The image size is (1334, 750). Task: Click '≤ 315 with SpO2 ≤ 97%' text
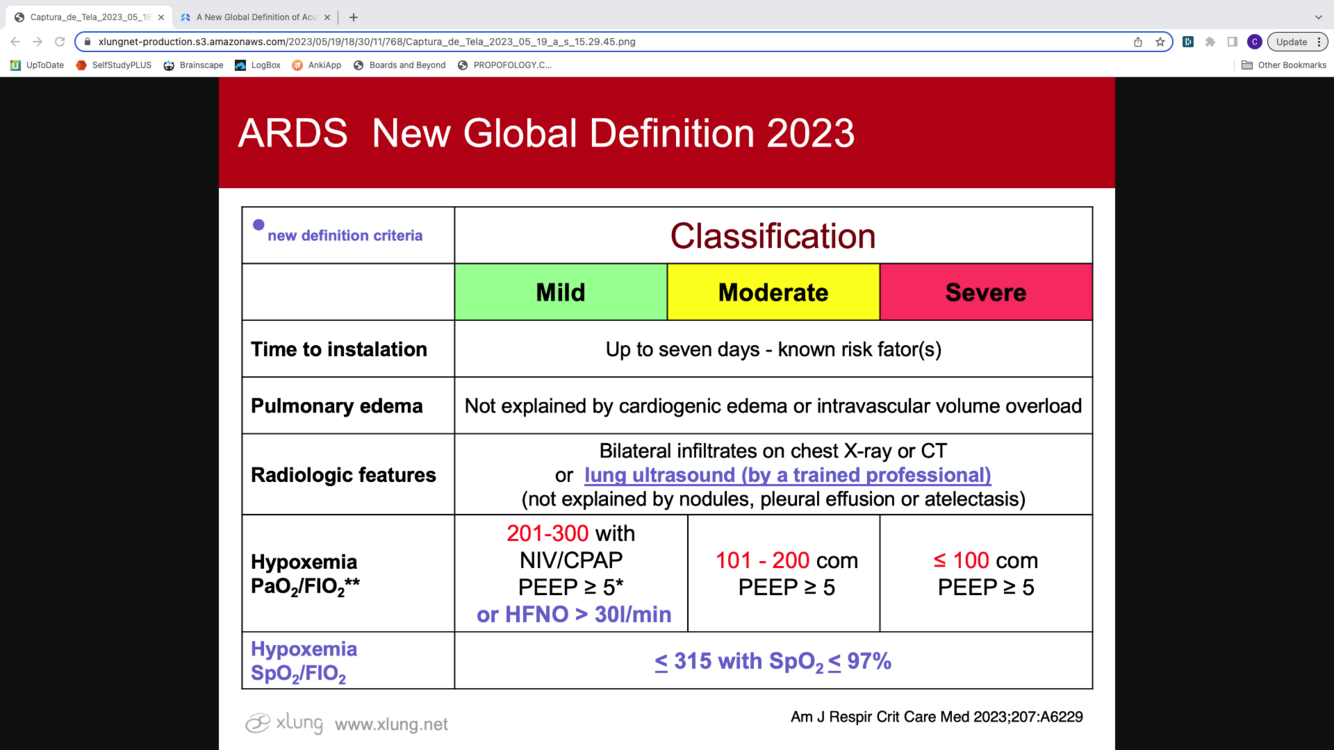(x=773, y=661)
